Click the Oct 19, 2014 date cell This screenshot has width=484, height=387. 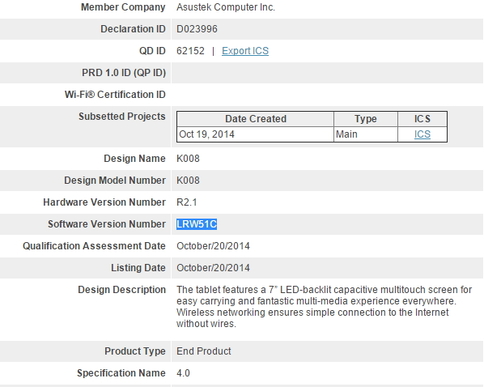pos(207,134)
